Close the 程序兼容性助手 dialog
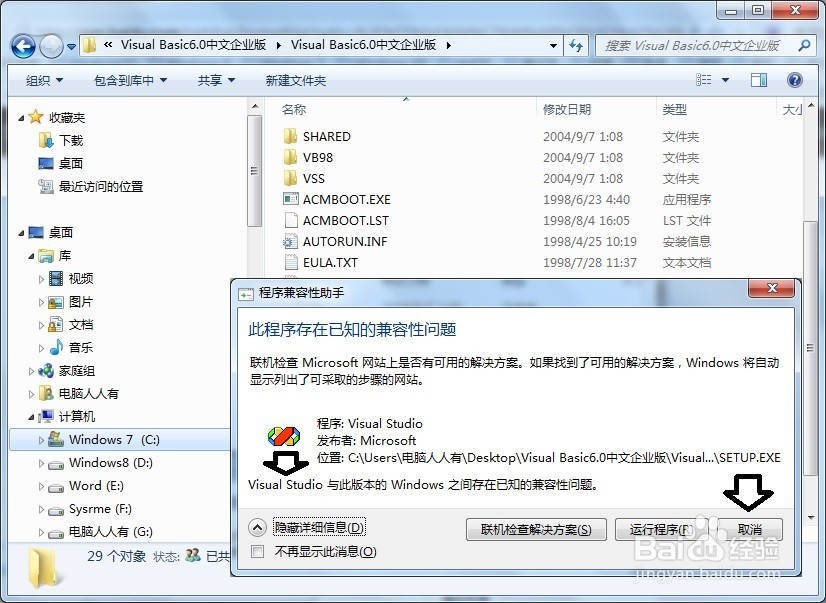826x603 pixels. [771, 289]
